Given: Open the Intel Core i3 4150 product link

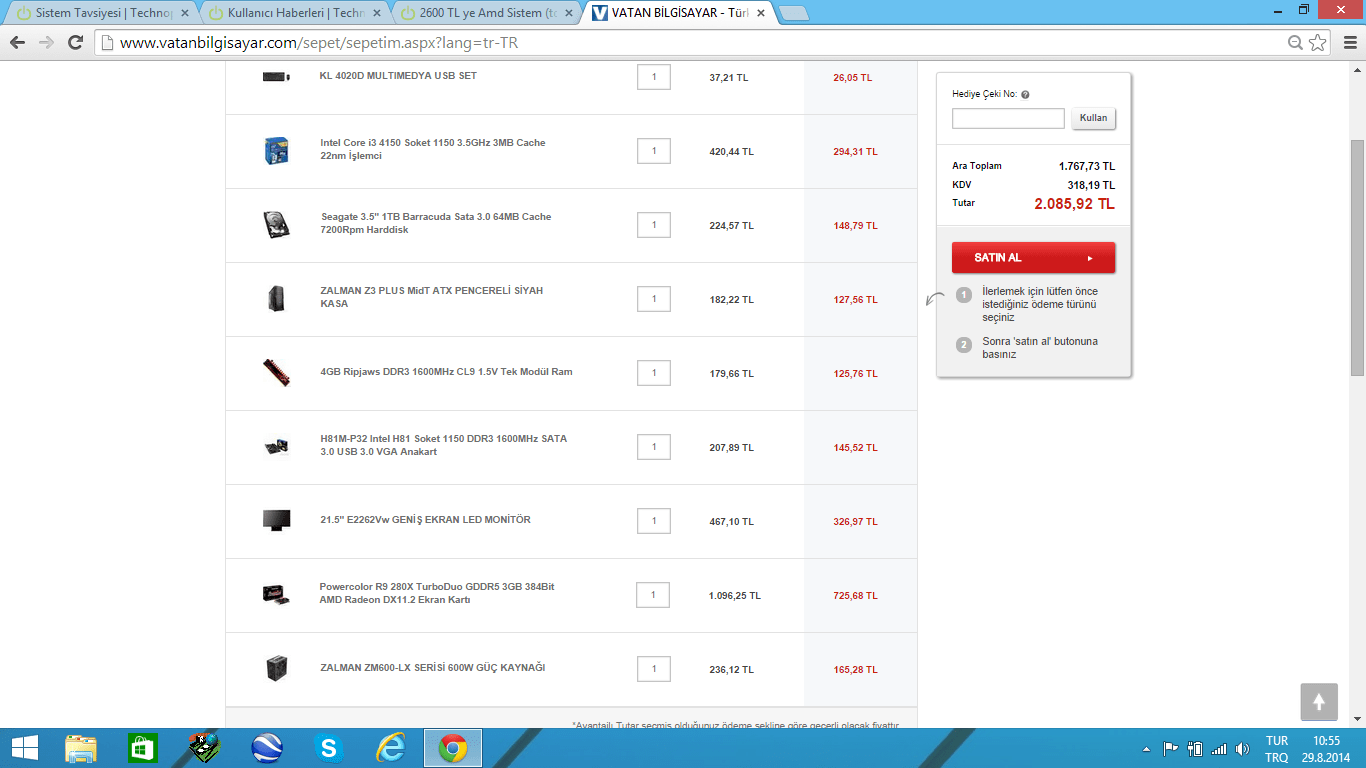Looking at the screenshot, I should 433,149.
